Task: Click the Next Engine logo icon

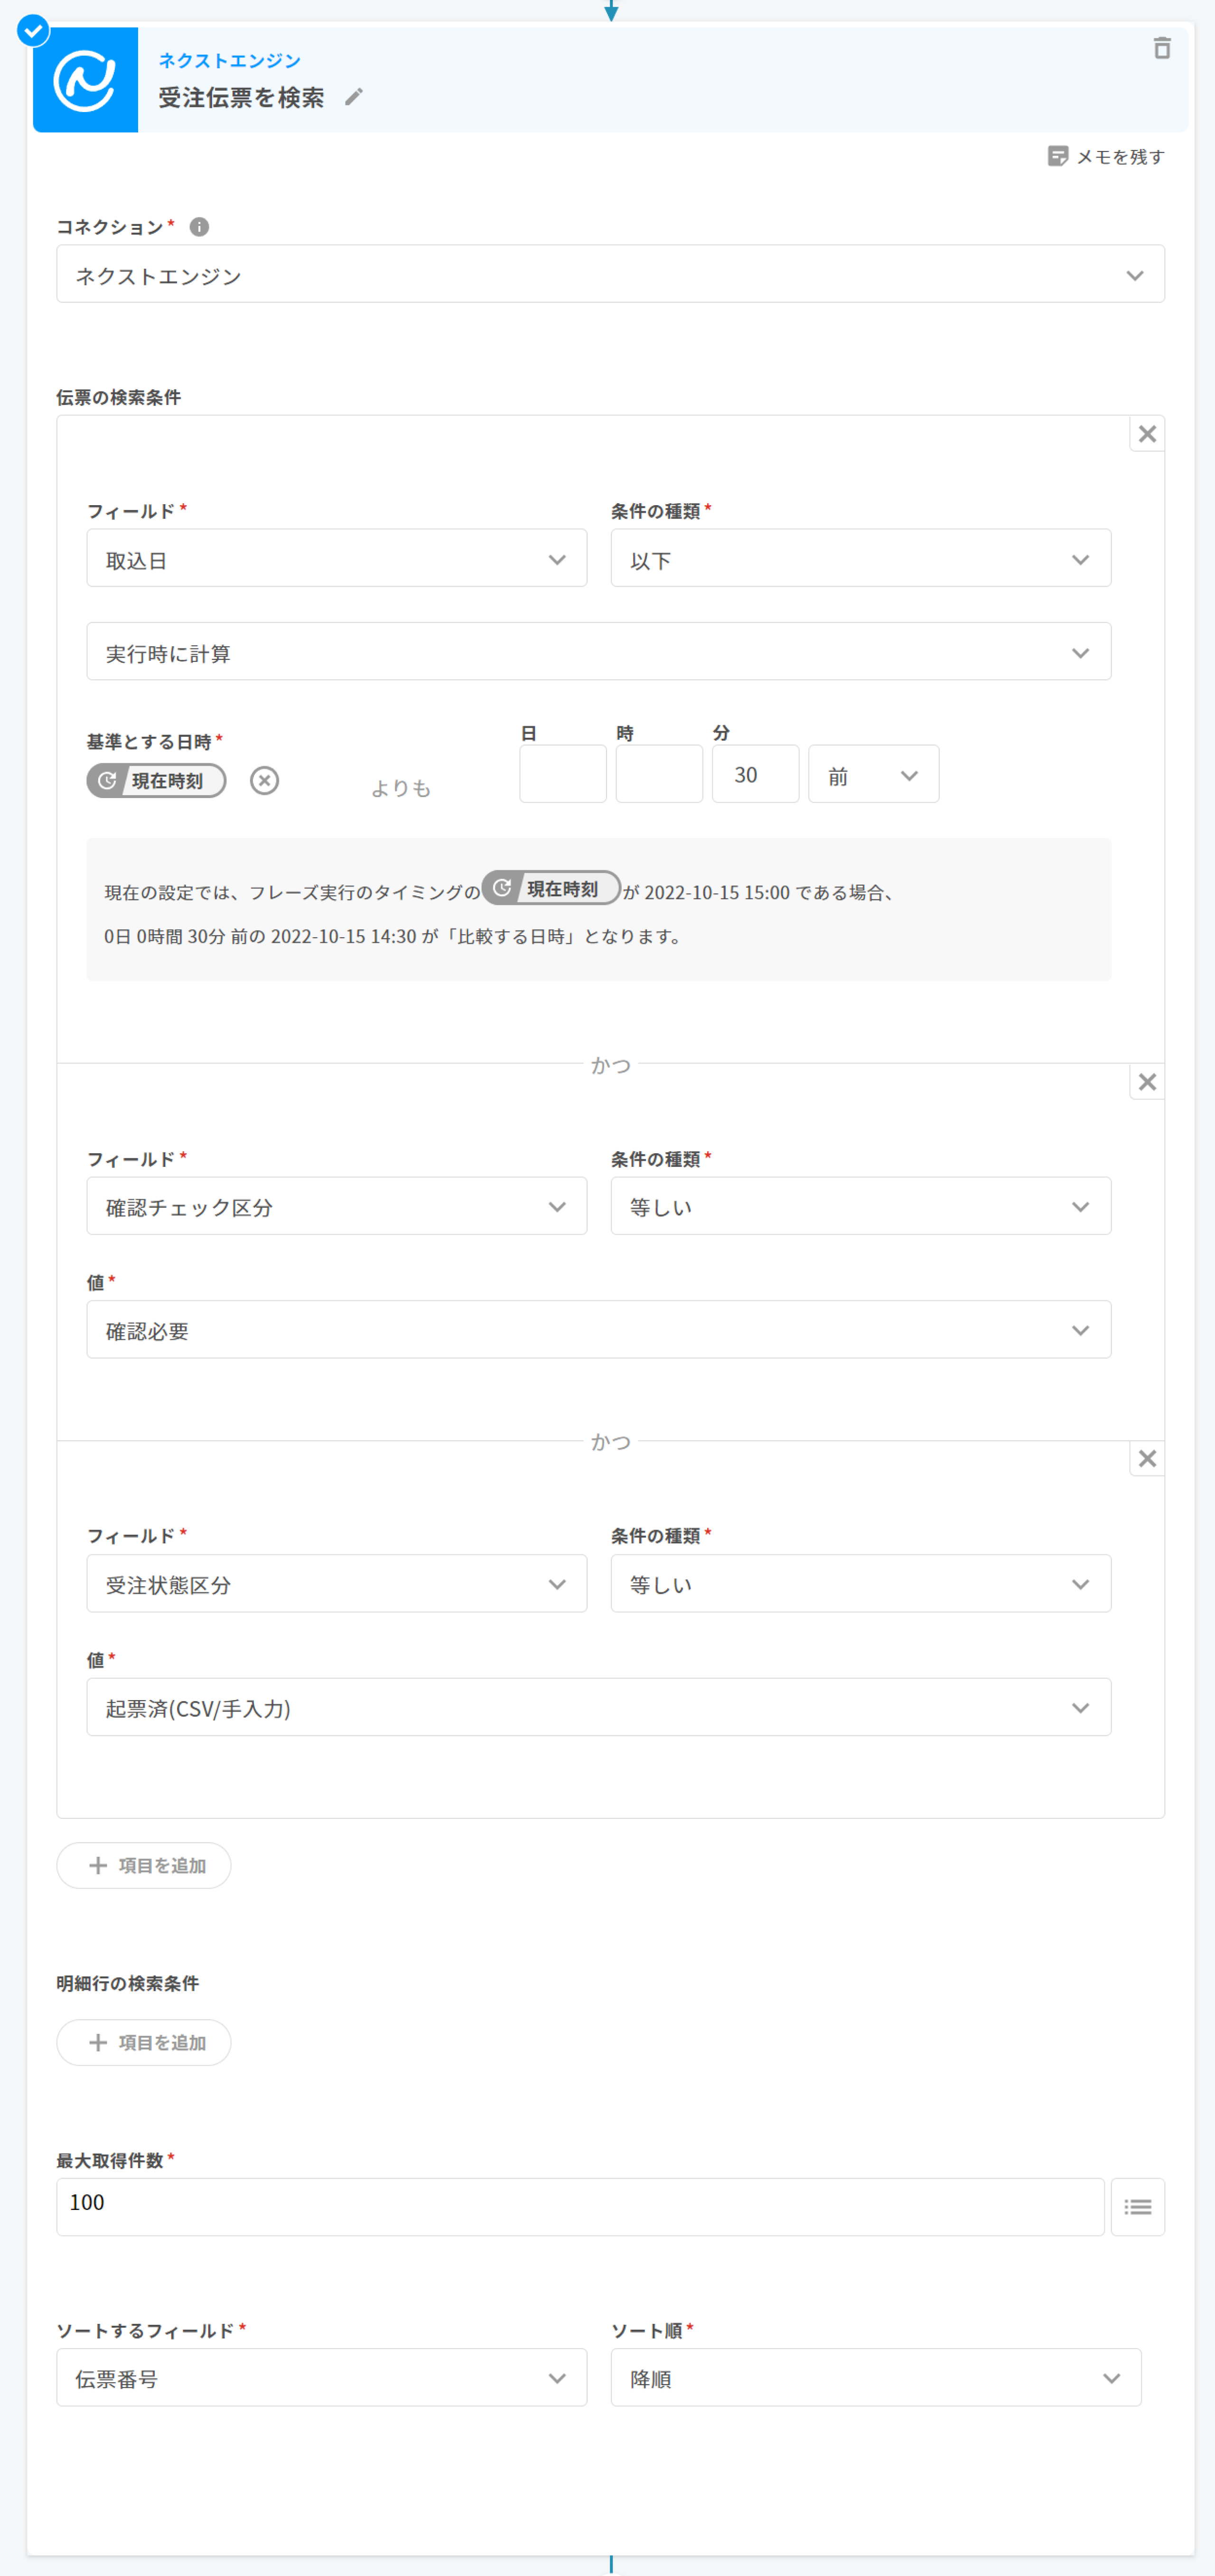Action: (86, 80)
